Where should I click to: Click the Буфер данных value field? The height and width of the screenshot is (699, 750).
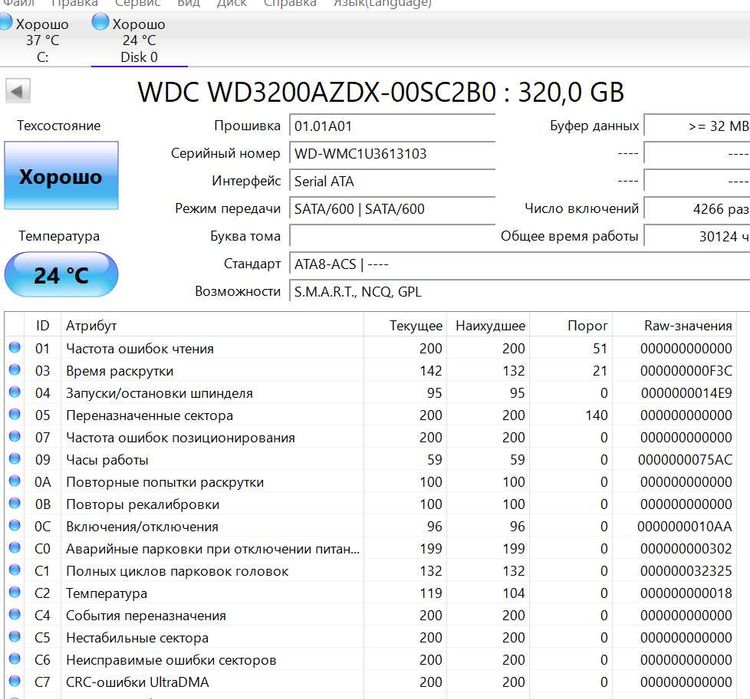697,126
